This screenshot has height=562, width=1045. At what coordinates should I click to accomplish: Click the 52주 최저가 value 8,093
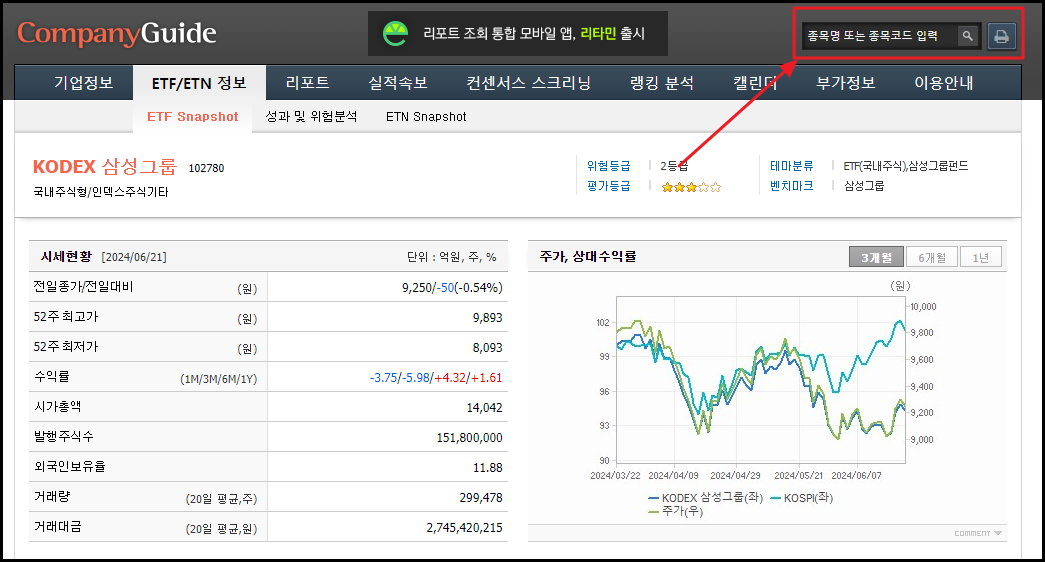488,347
